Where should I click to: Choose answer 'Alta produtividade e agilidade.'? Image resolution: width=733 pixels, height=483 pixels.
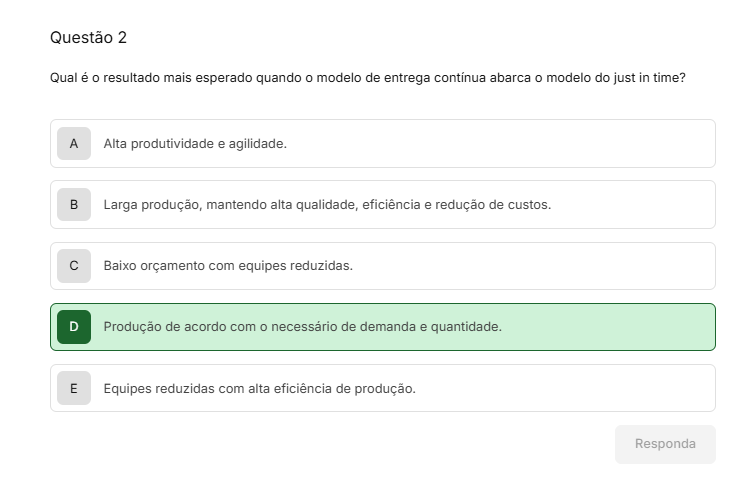tap(195, 144)
